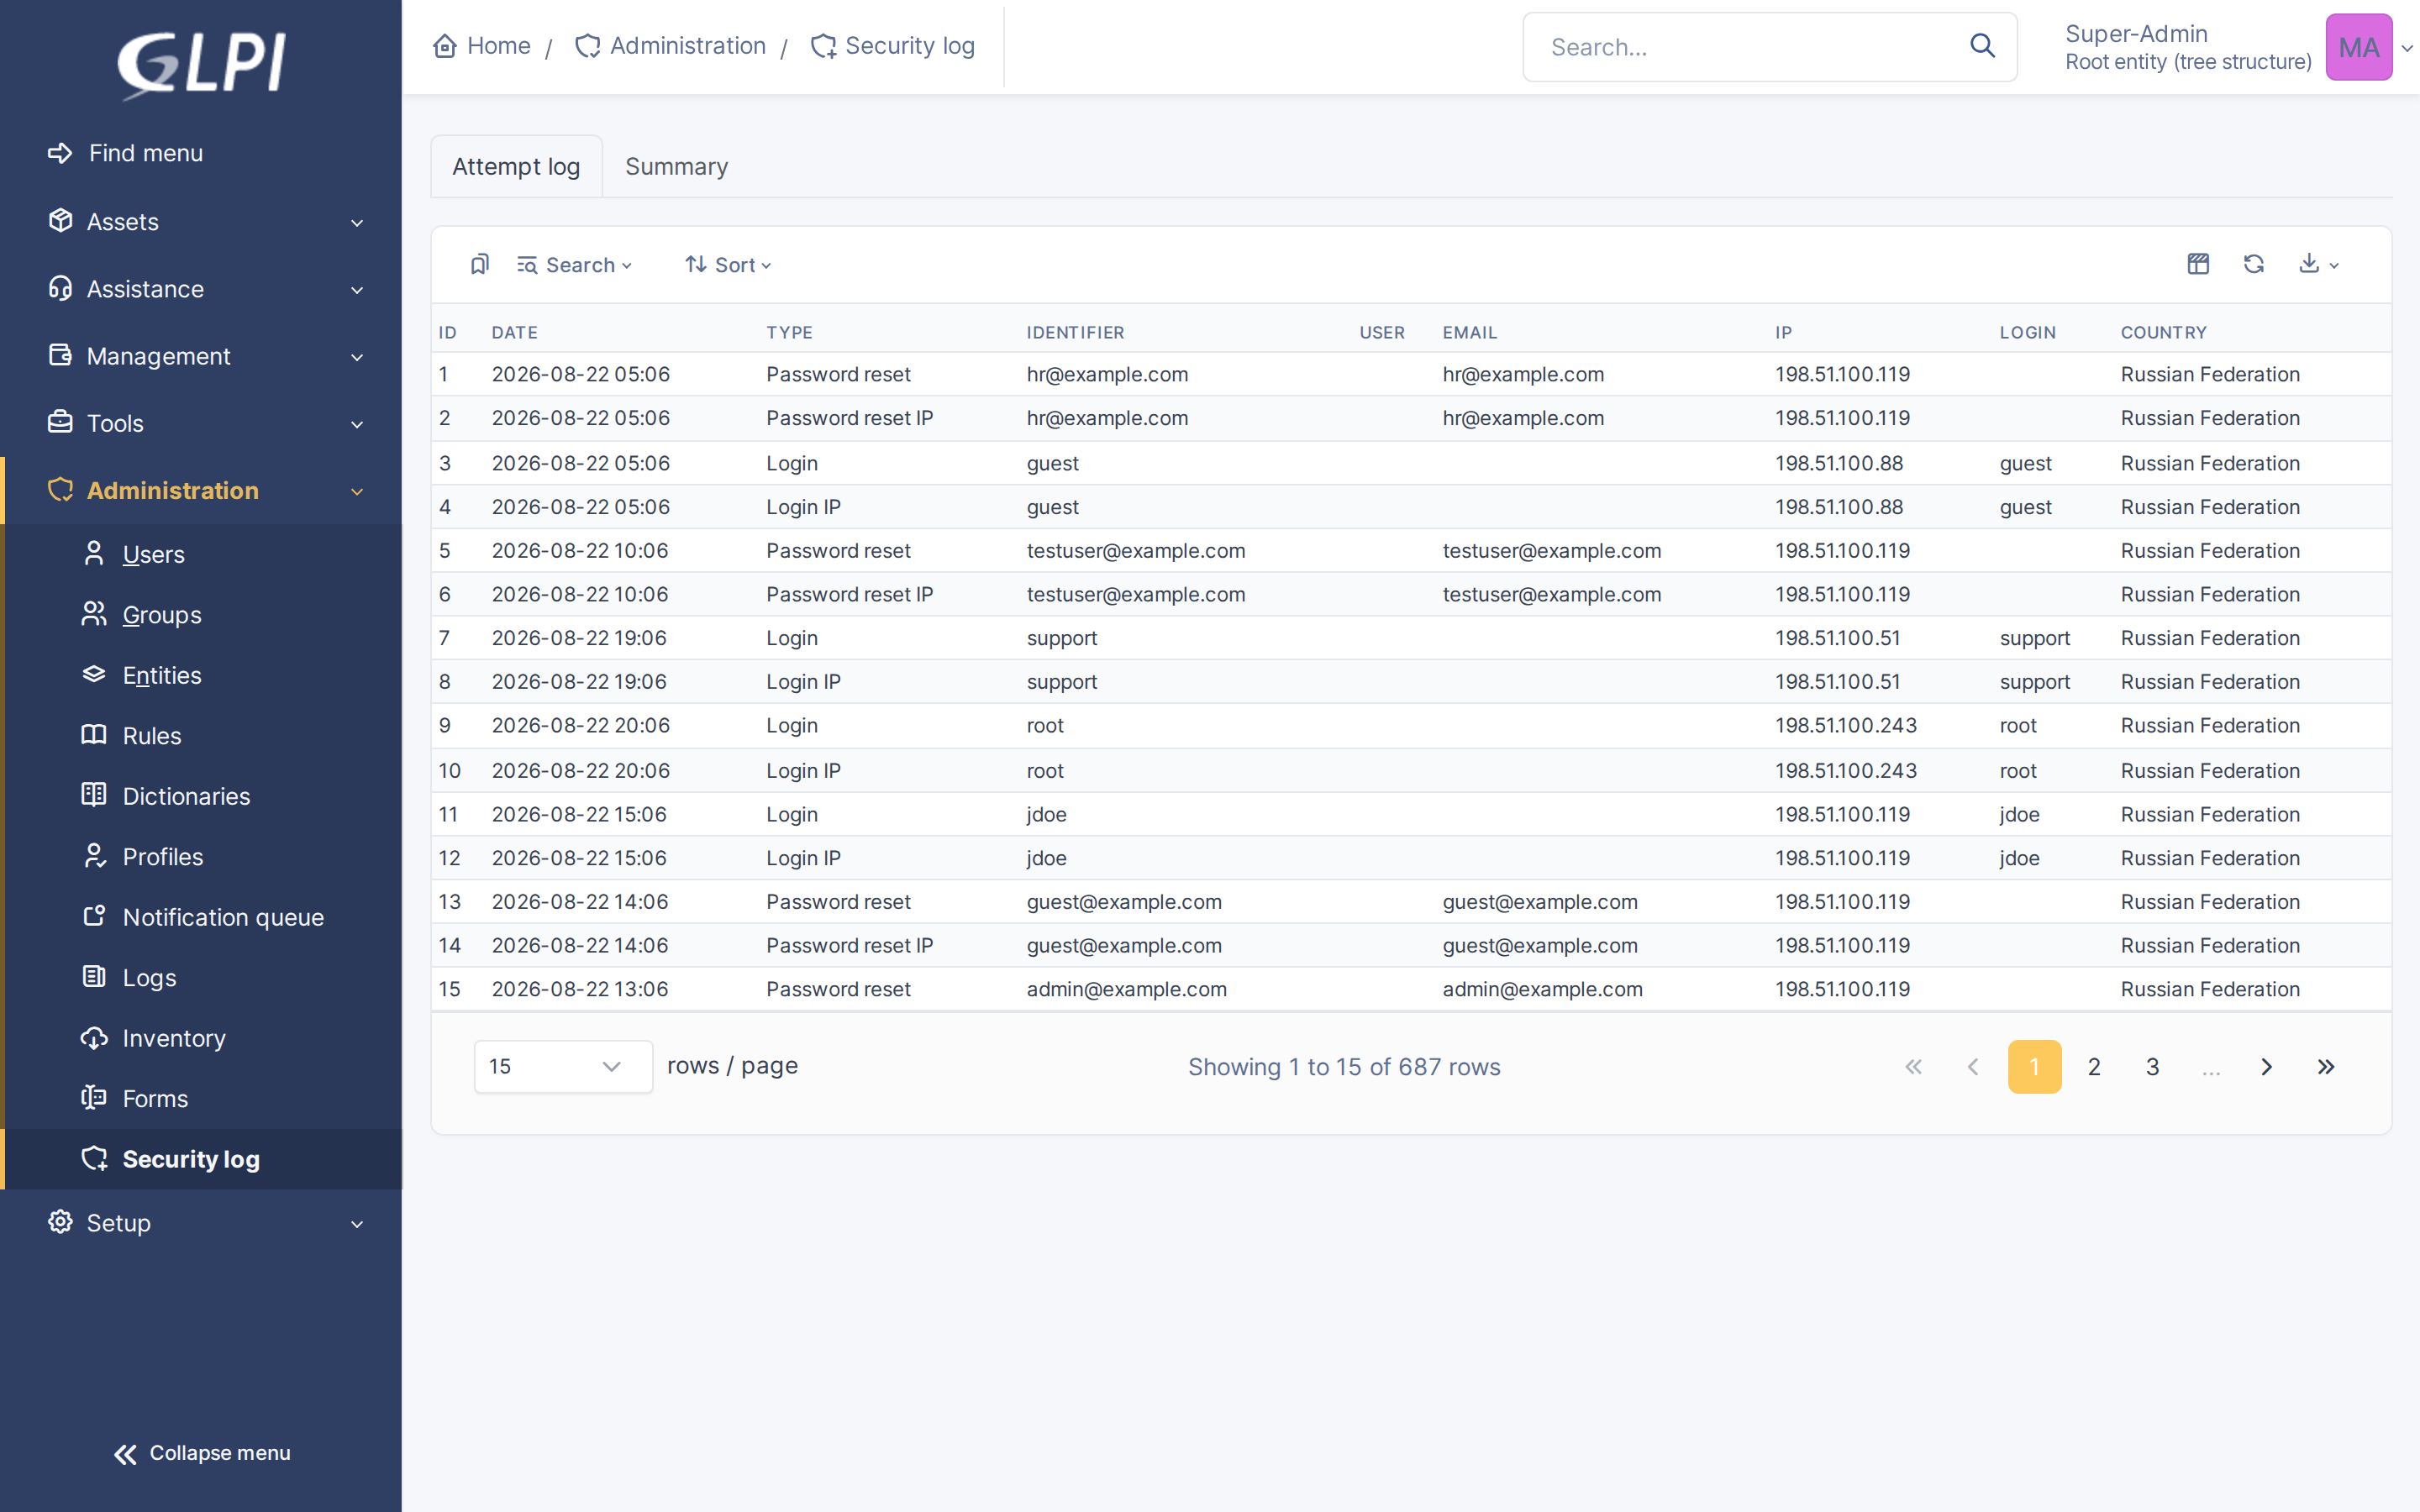The width and height of the screenshot is (2420, 1512).
Task: Switch to the Summary tab
Action: pyautogui.click(x=677, y=166)
